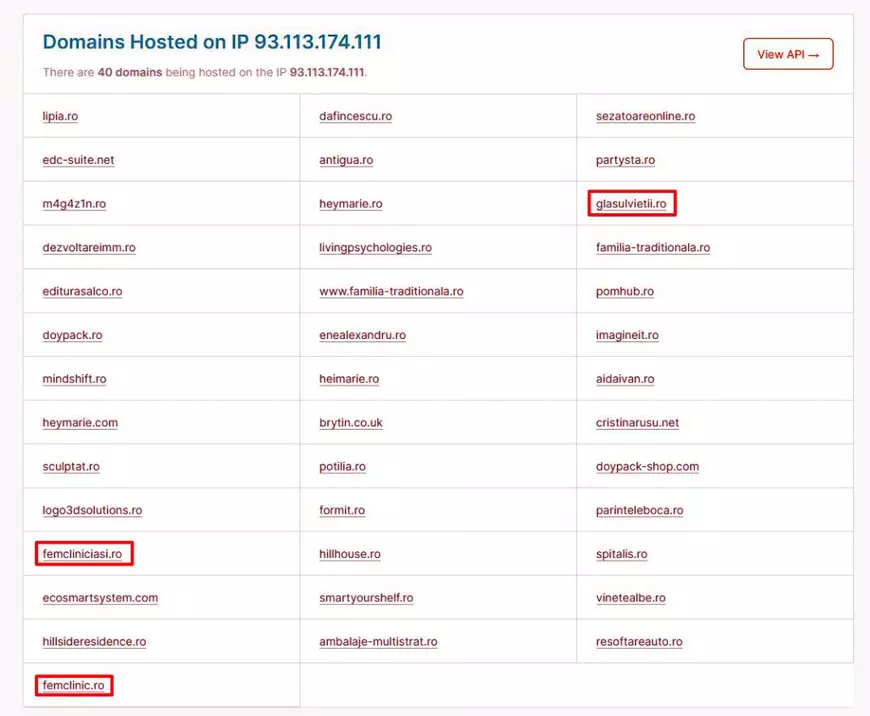This screenshot has width=870, height=716.
Task: Open the sezatoareonline.ro link
Action: (645, 116)
